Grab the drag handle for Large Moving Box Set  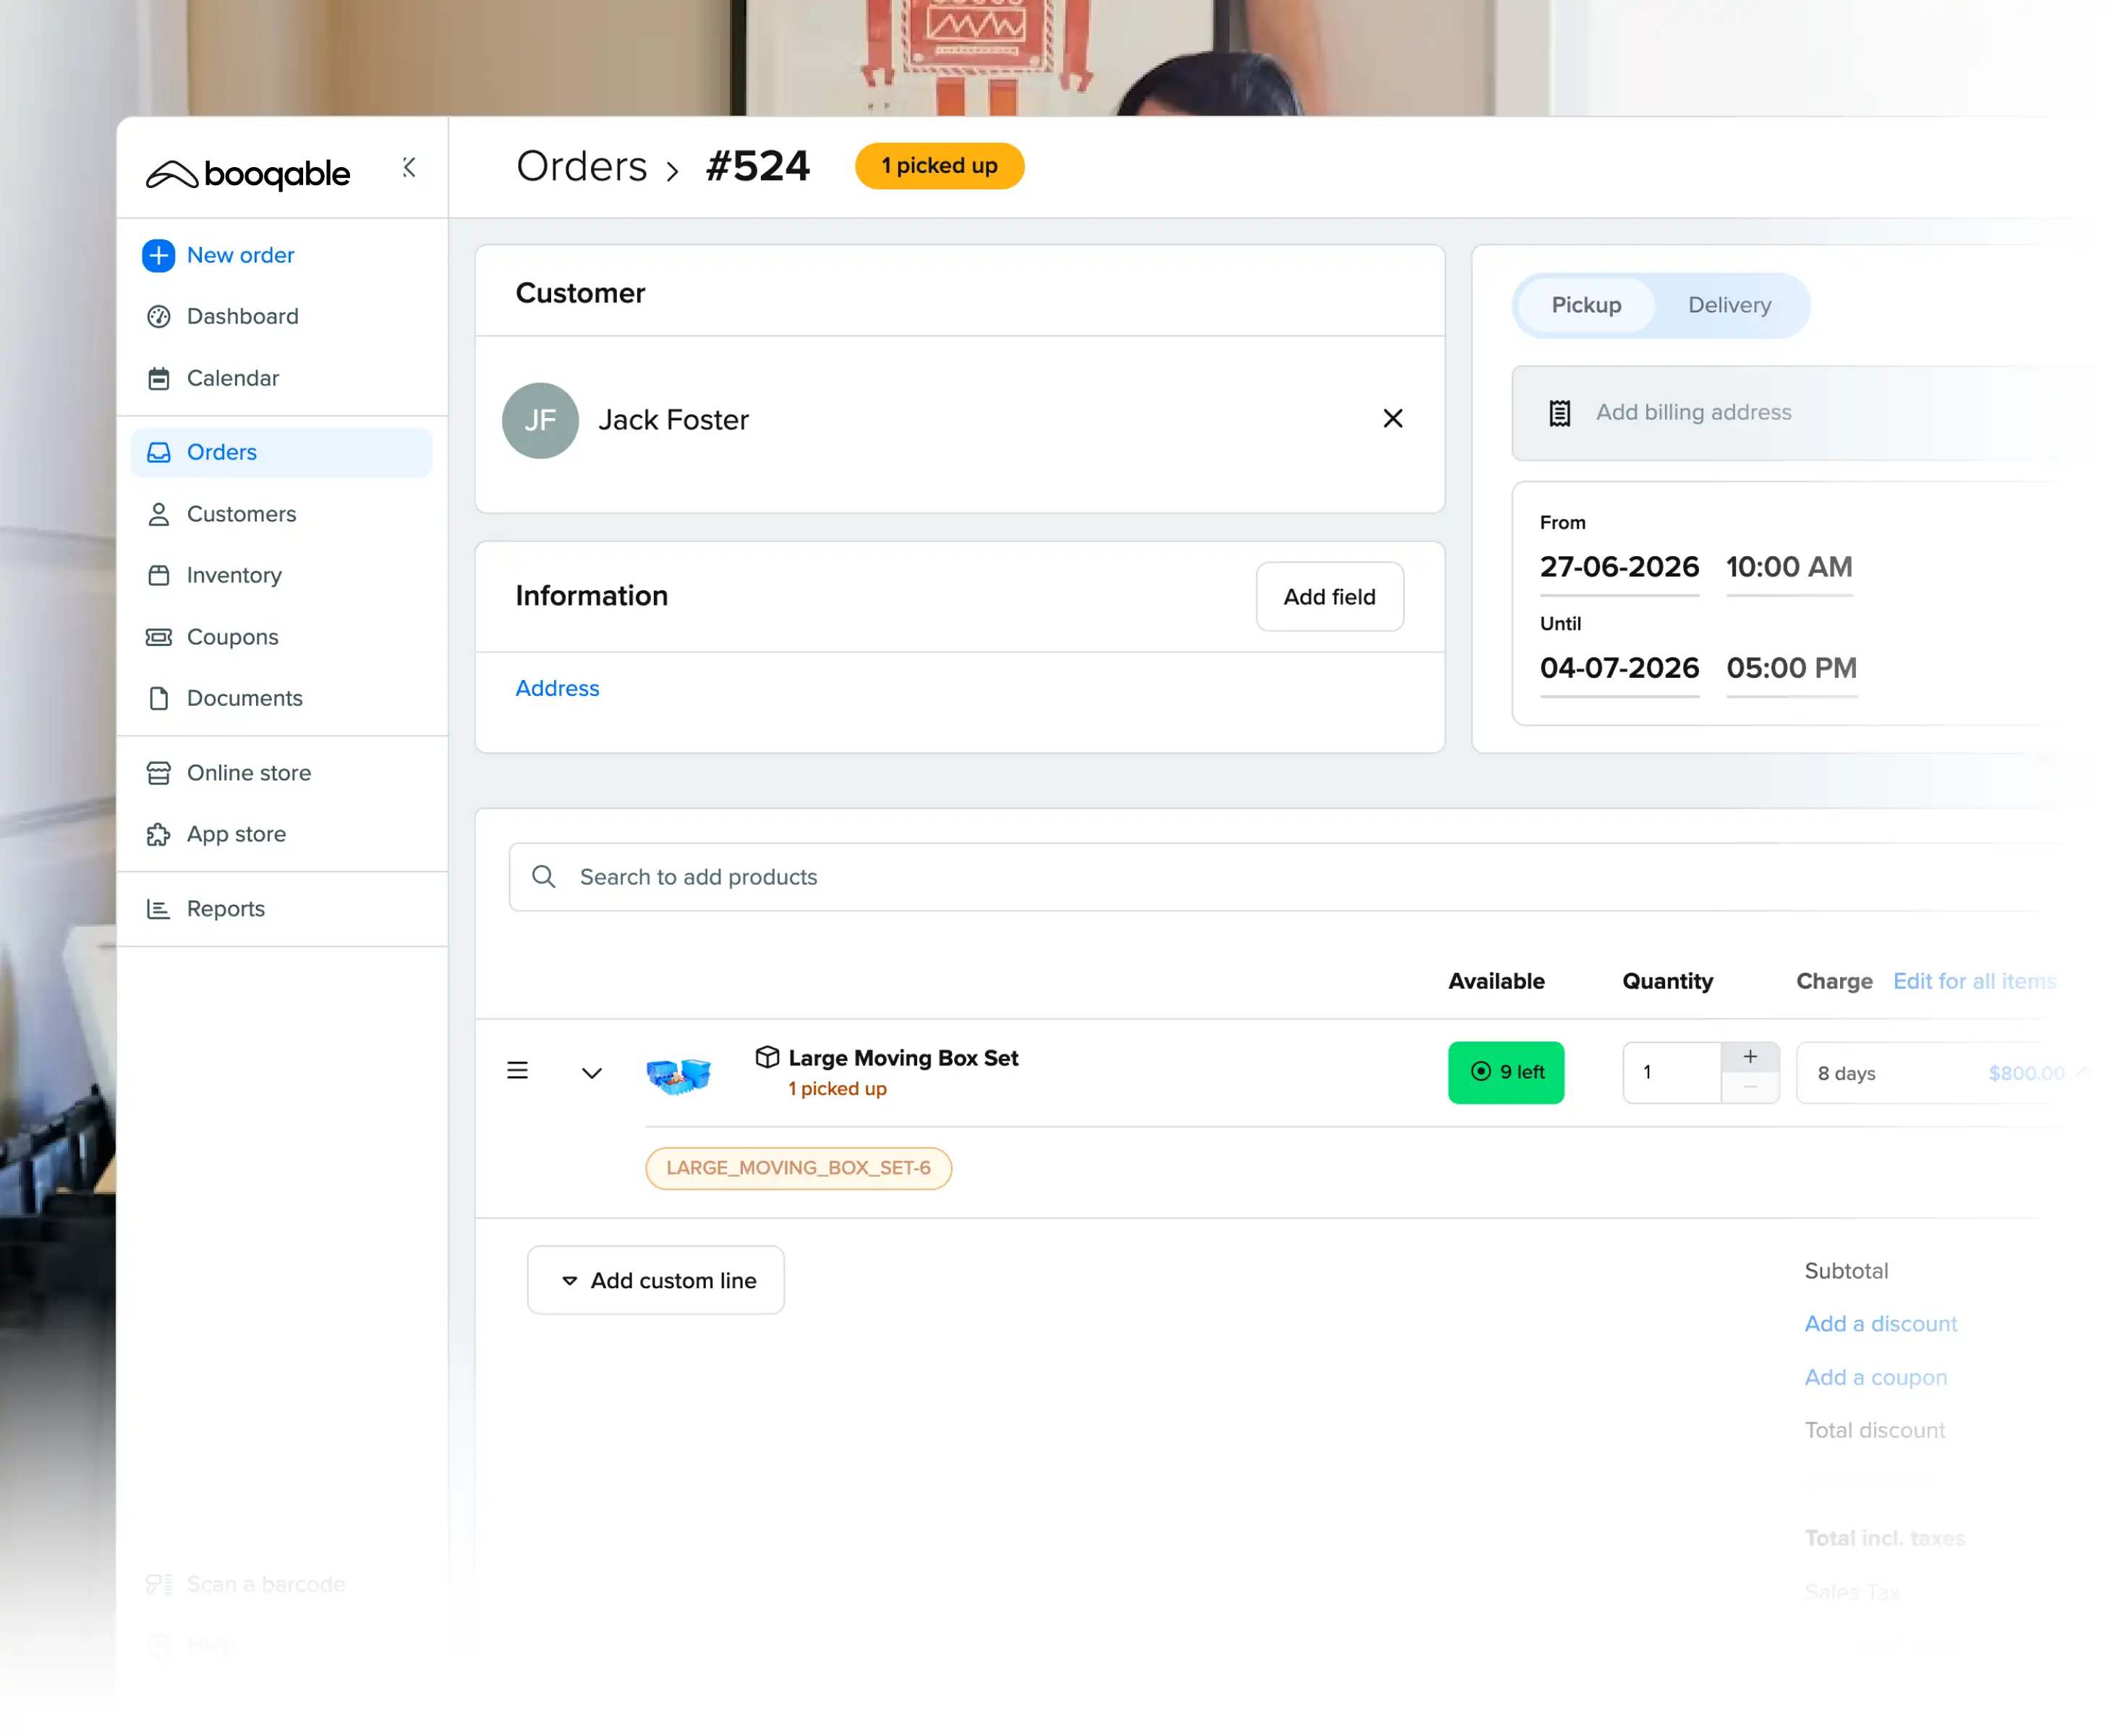click(517, 1071)
